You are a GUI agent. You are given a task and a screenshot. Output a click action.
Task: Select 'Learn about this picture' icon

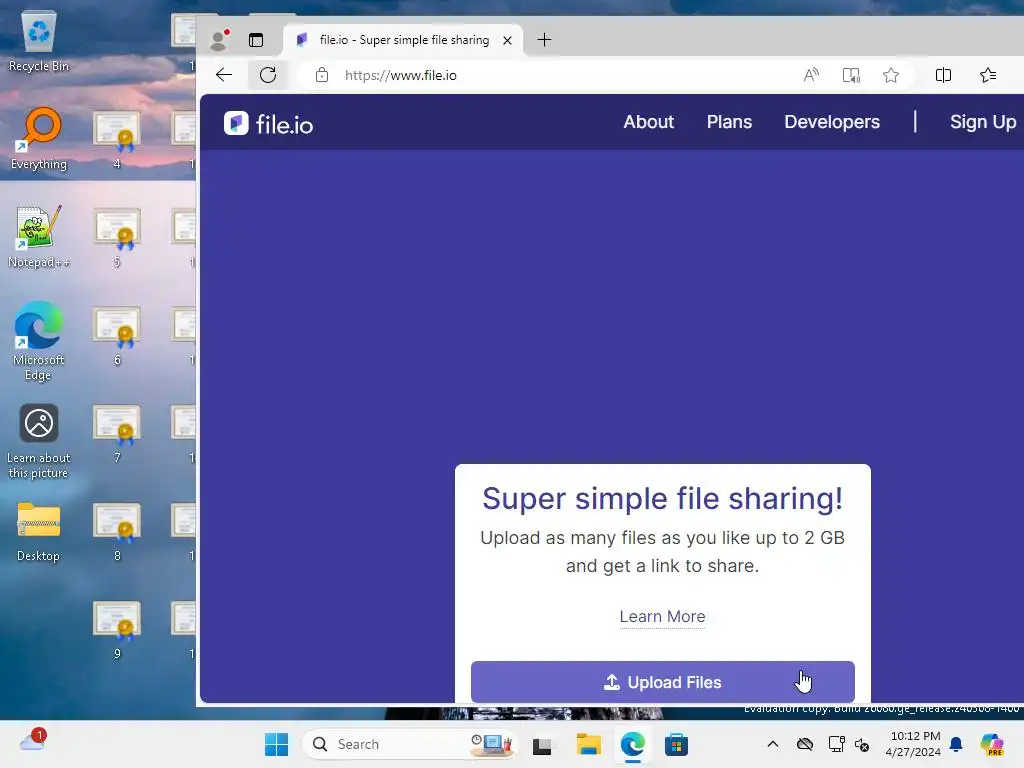pos(39,440)
